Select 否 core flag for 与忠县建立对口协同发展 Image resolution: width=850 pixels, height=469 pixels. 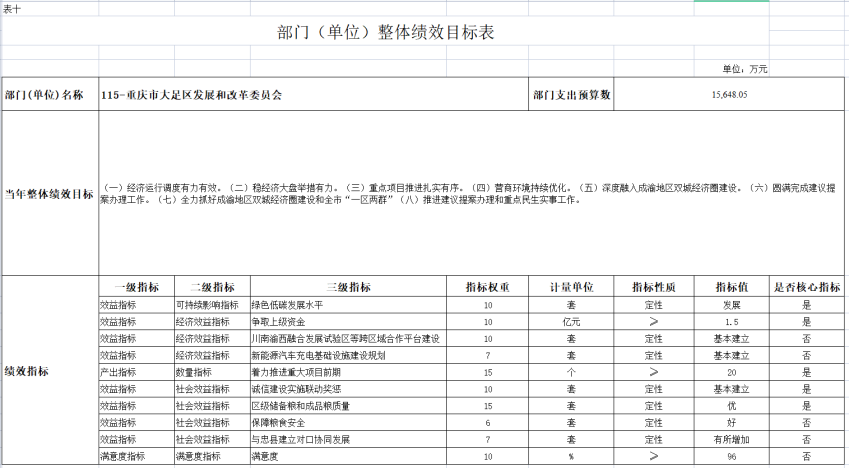807,440
